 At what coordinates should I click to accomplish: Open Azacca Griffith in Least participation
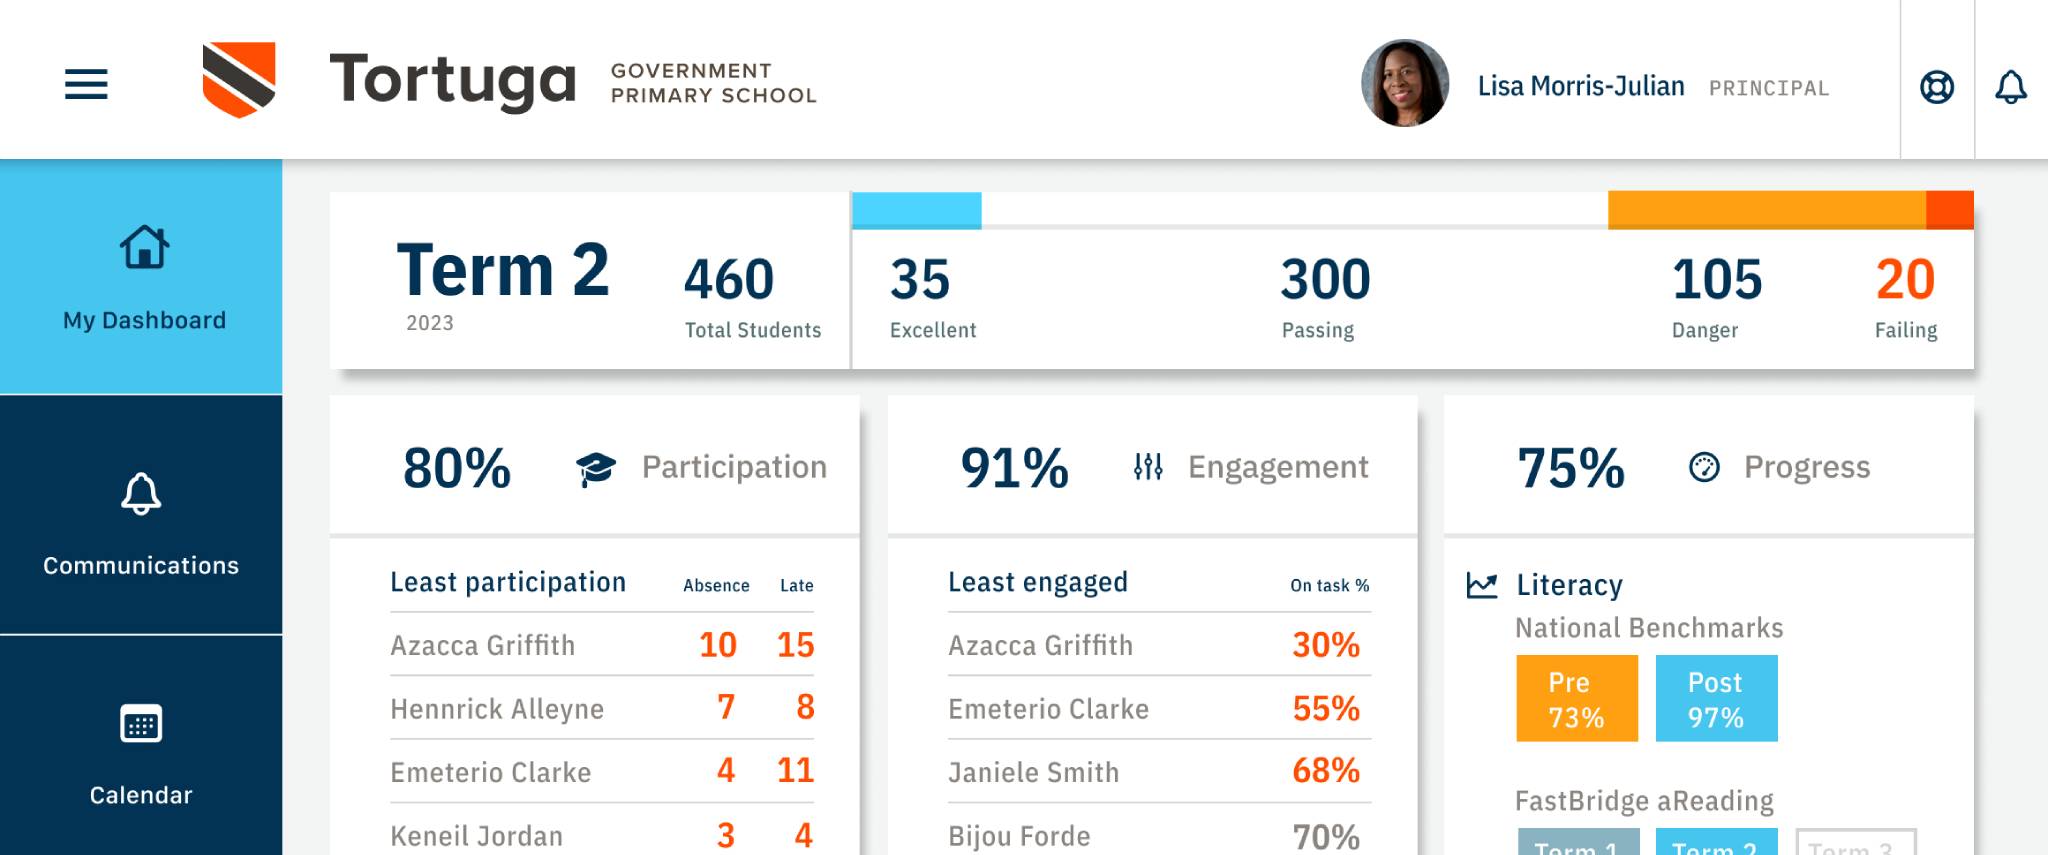click(483, 646)
